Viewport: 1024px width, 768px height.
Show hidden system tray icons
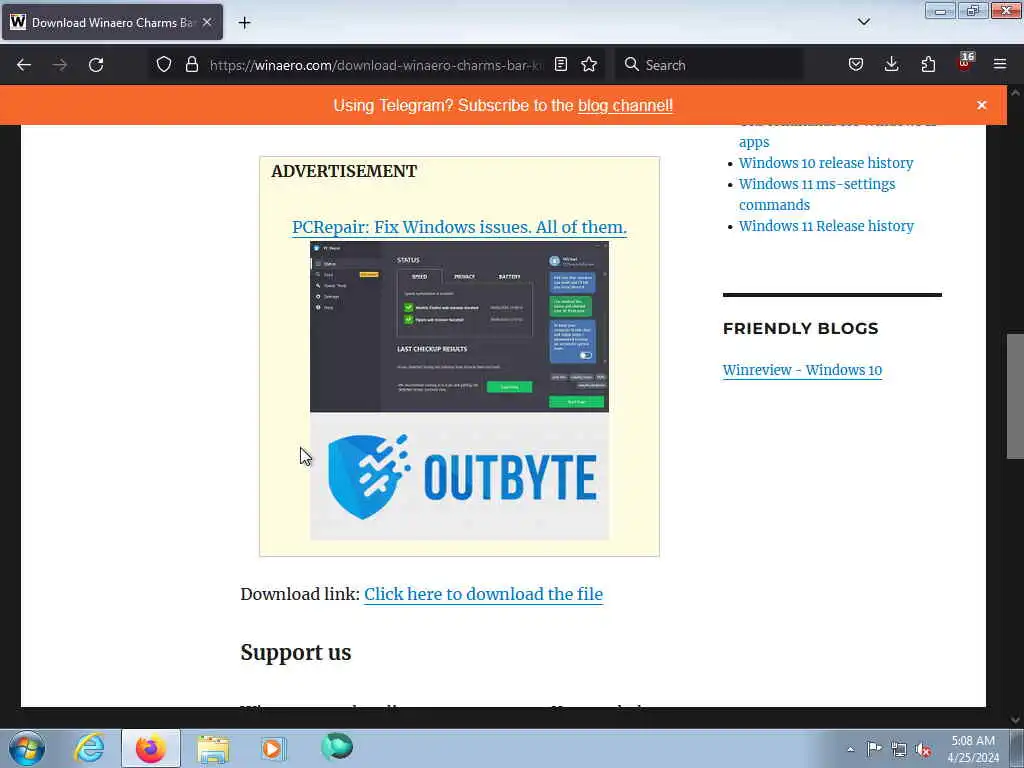(x=850, y=749)
